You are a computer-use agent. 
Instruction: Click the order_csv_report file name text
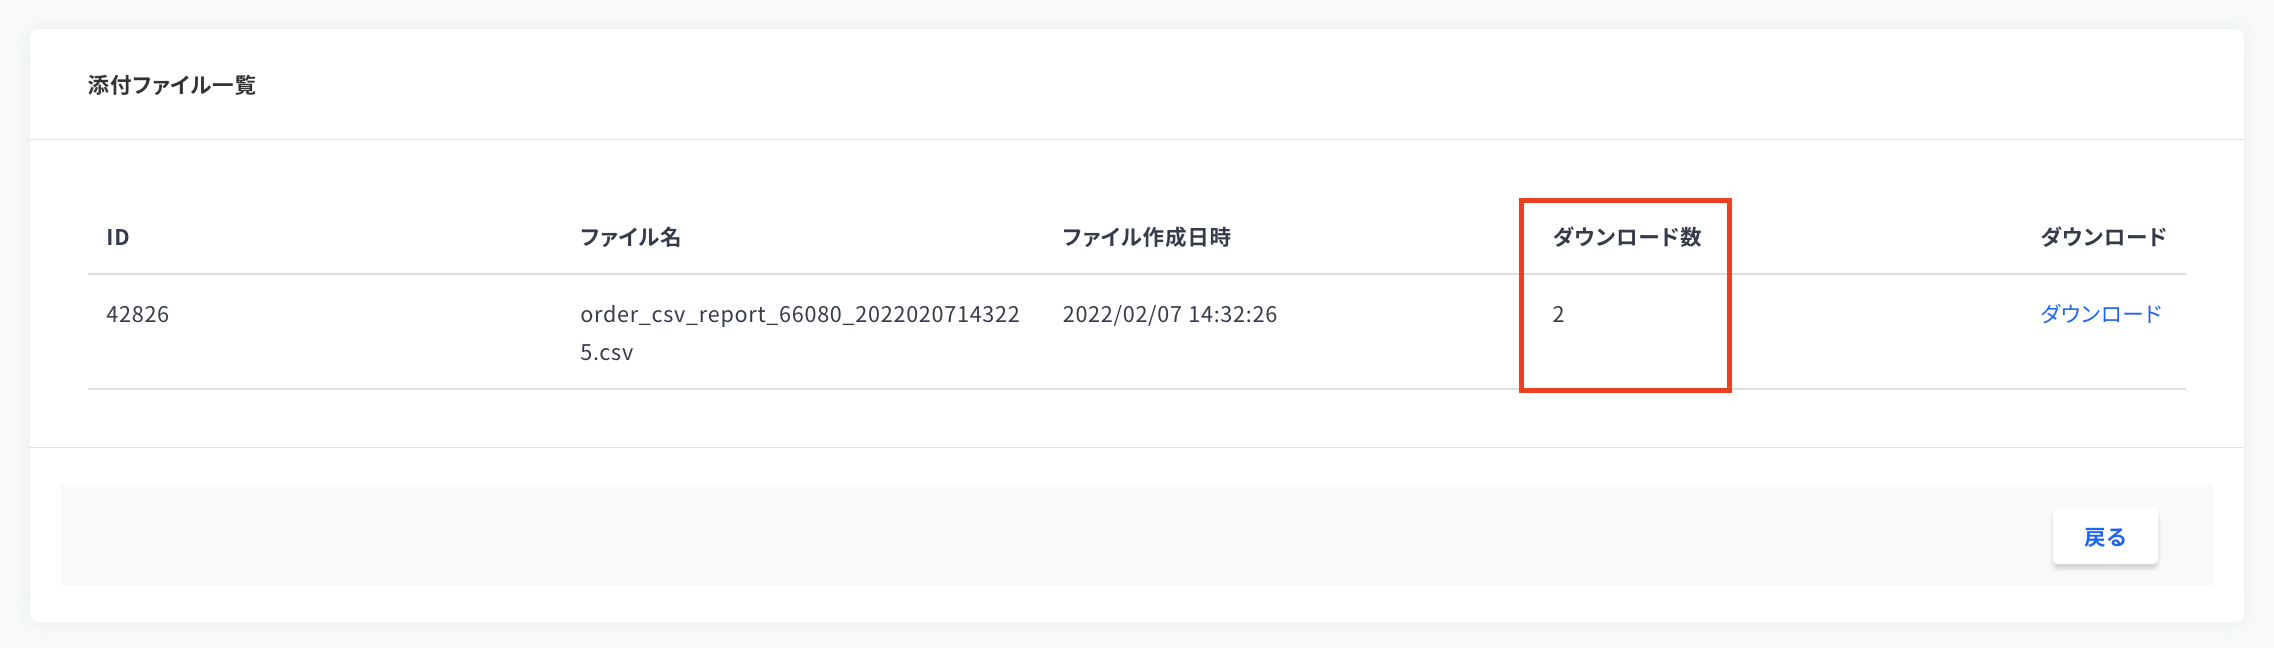800,314
